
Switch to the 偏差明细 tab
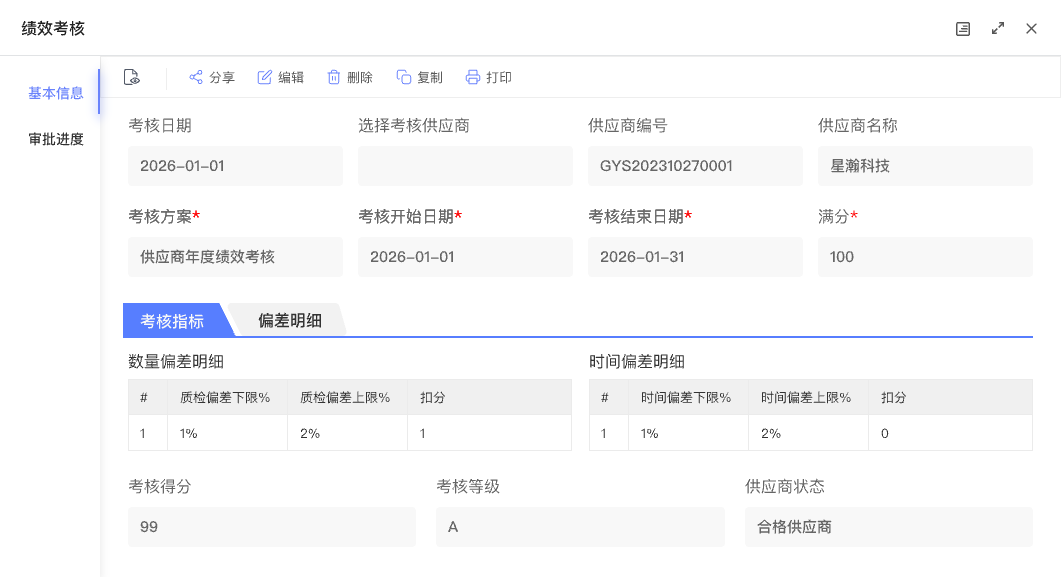point(292,320)
